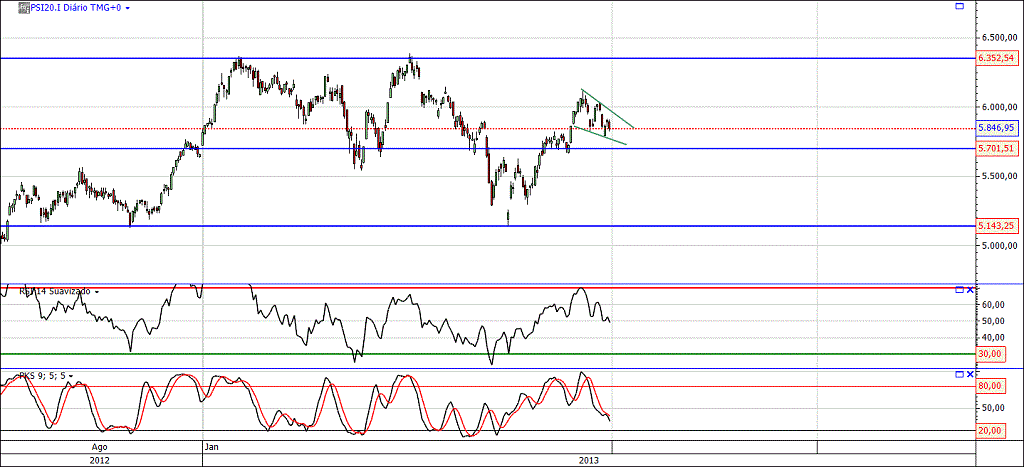Image resolution: width=1024 pixels, height=467 pixels.
Task: Close the RSI 14 Suavizado indicator panel
Action: click(969, 290)
